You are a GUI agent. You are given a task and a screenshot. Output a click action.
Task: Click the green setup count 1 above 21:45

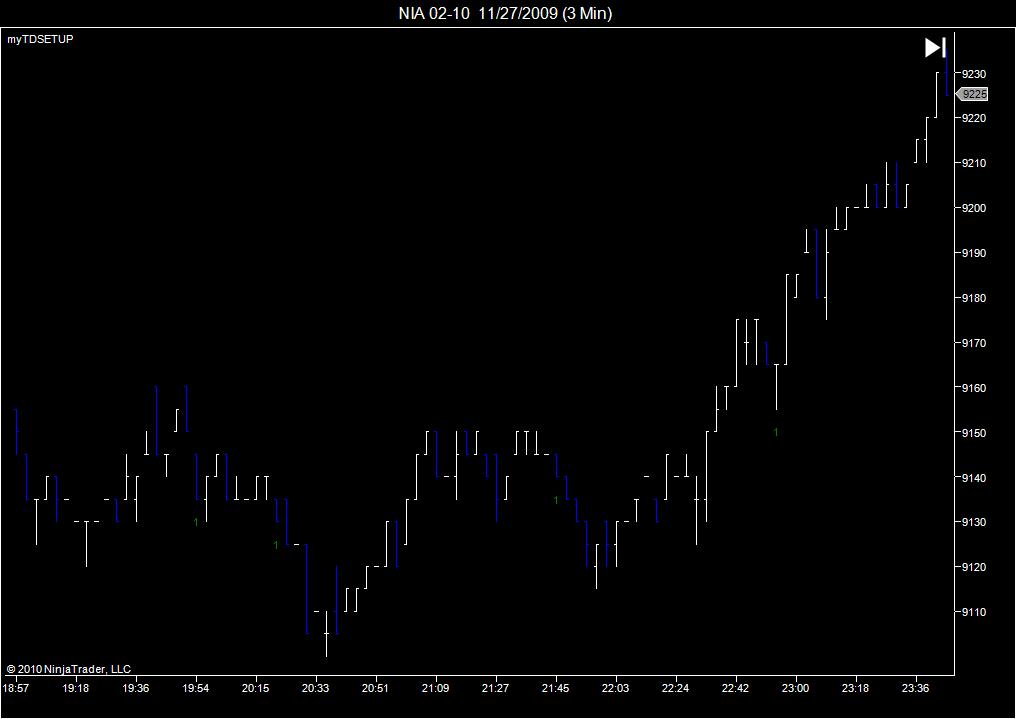tap(556, 500)
